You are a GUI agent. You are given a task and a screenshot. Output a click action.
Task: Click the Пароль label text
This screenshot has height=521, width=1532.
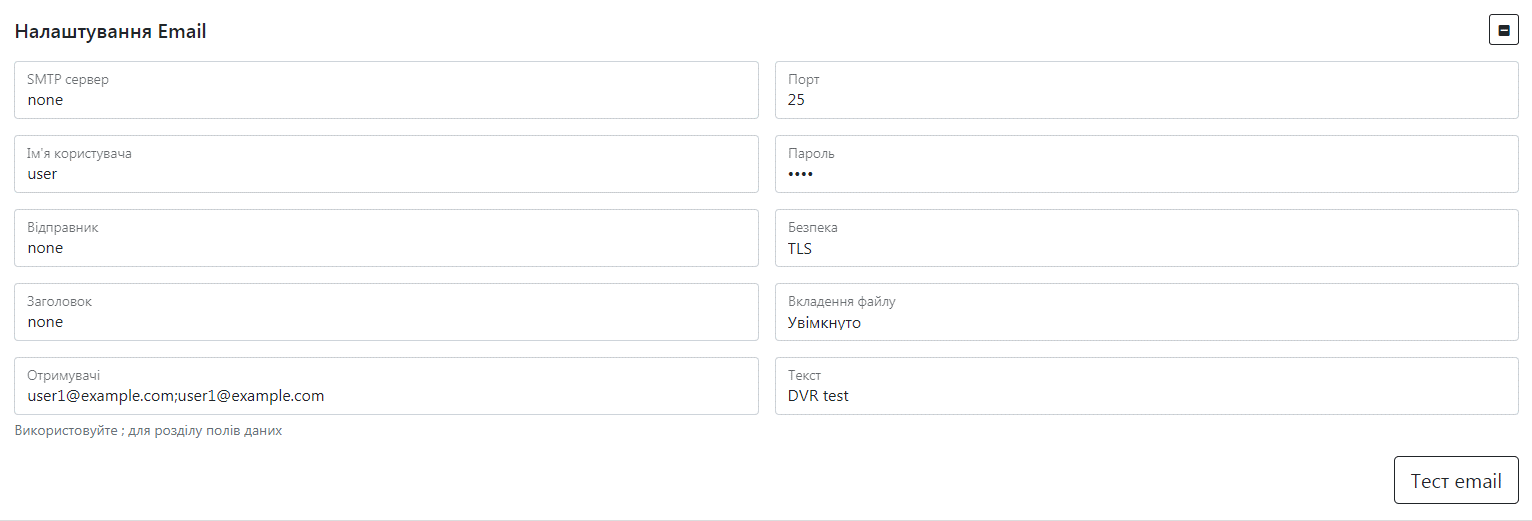coord(811,154)
